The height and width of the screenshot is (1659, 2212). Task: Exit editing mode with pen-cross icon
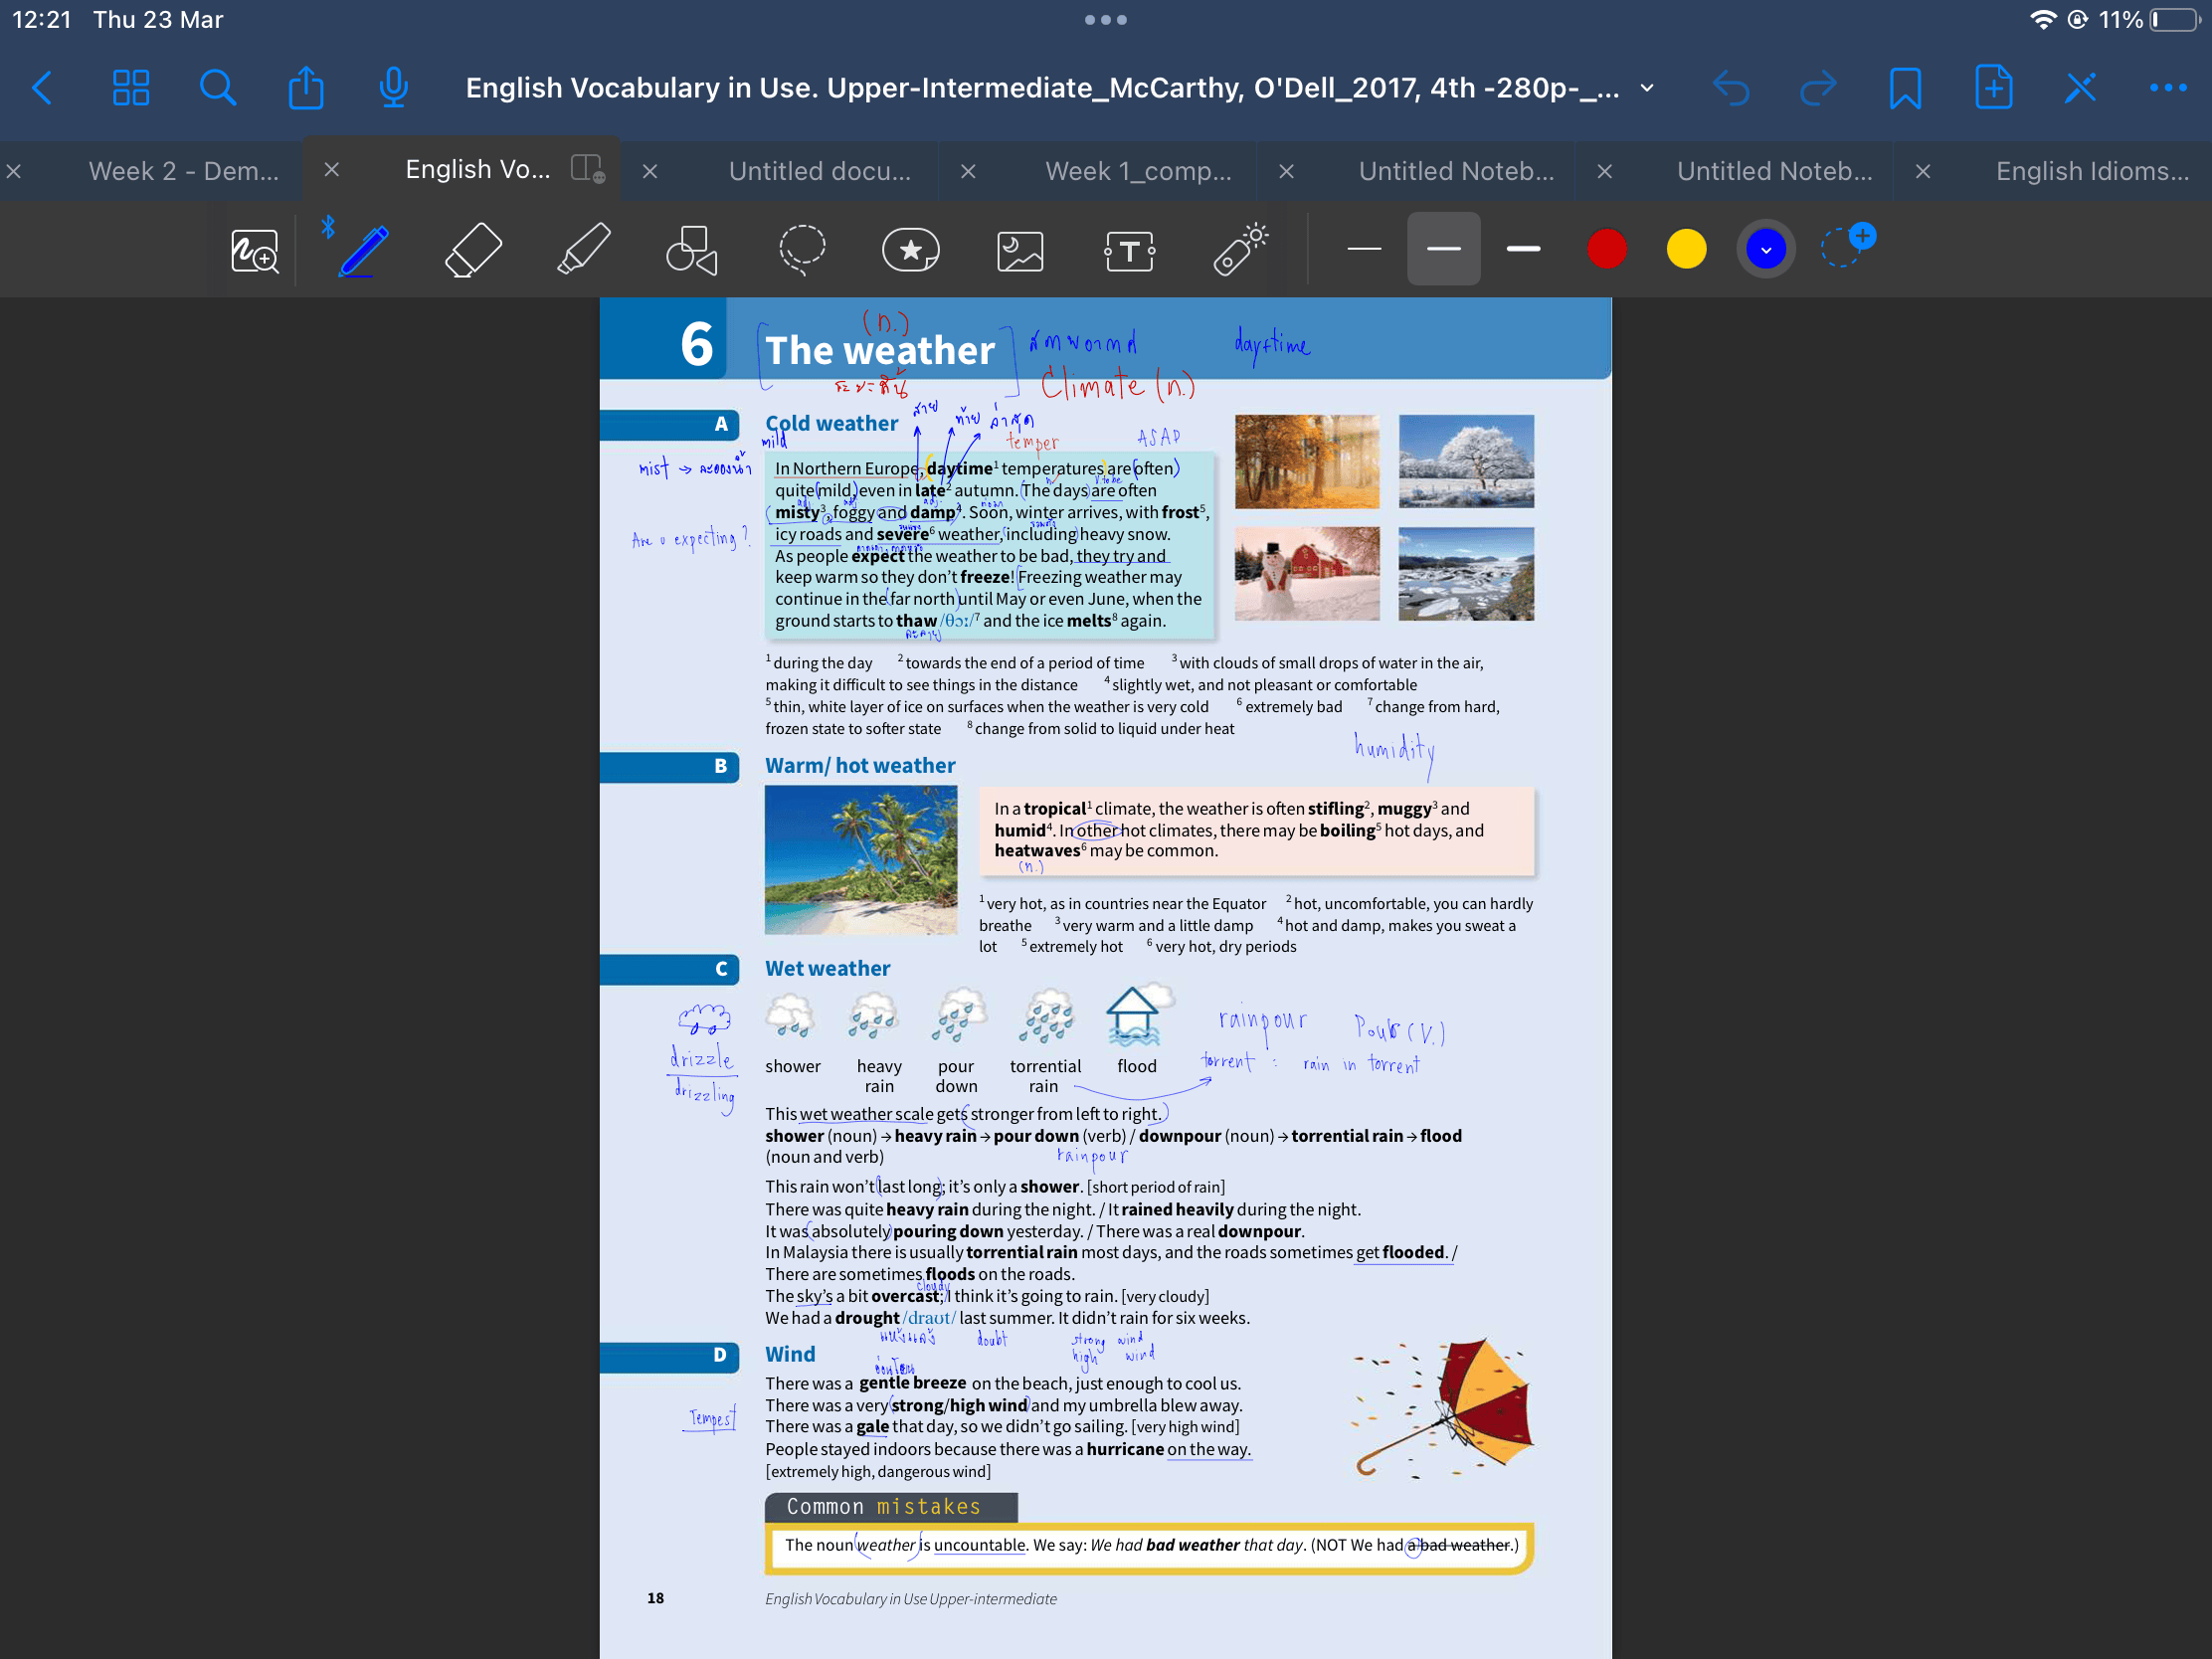click(x=2080, y=88)
